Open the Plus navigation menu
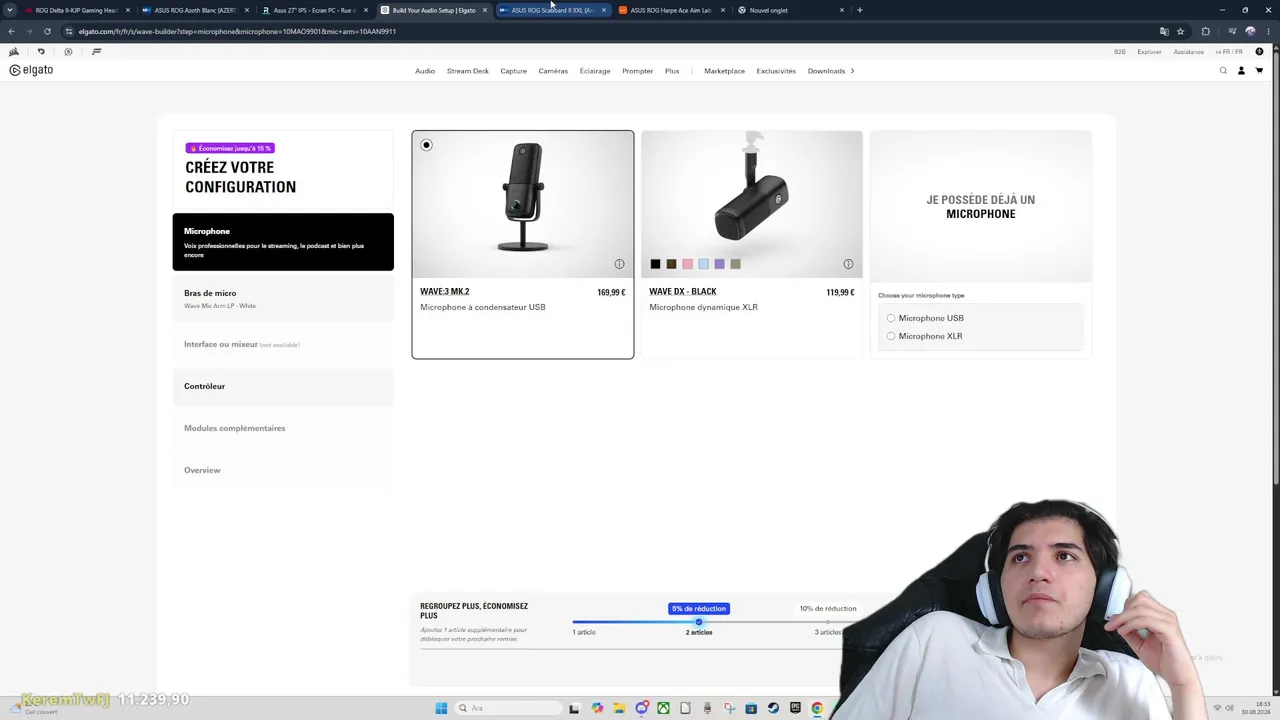1280x720 pixels. [x=672, y=71]
